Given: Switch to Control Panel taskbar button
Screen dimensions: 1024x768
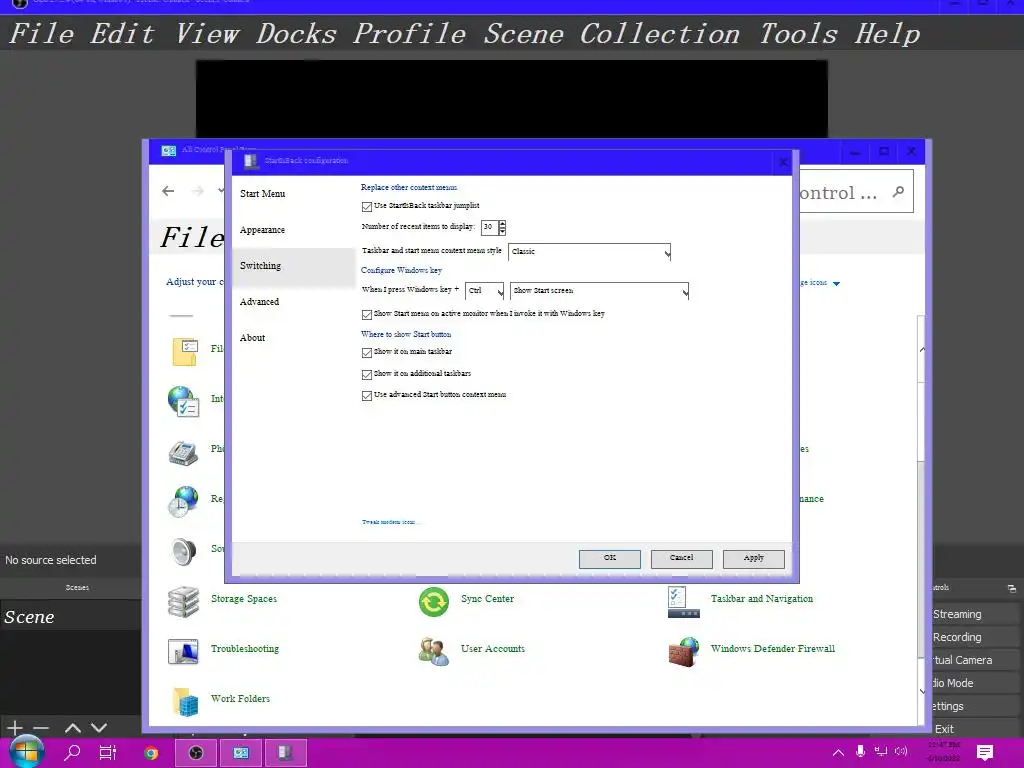Looking at the screenshot, I should pos(241,753).
